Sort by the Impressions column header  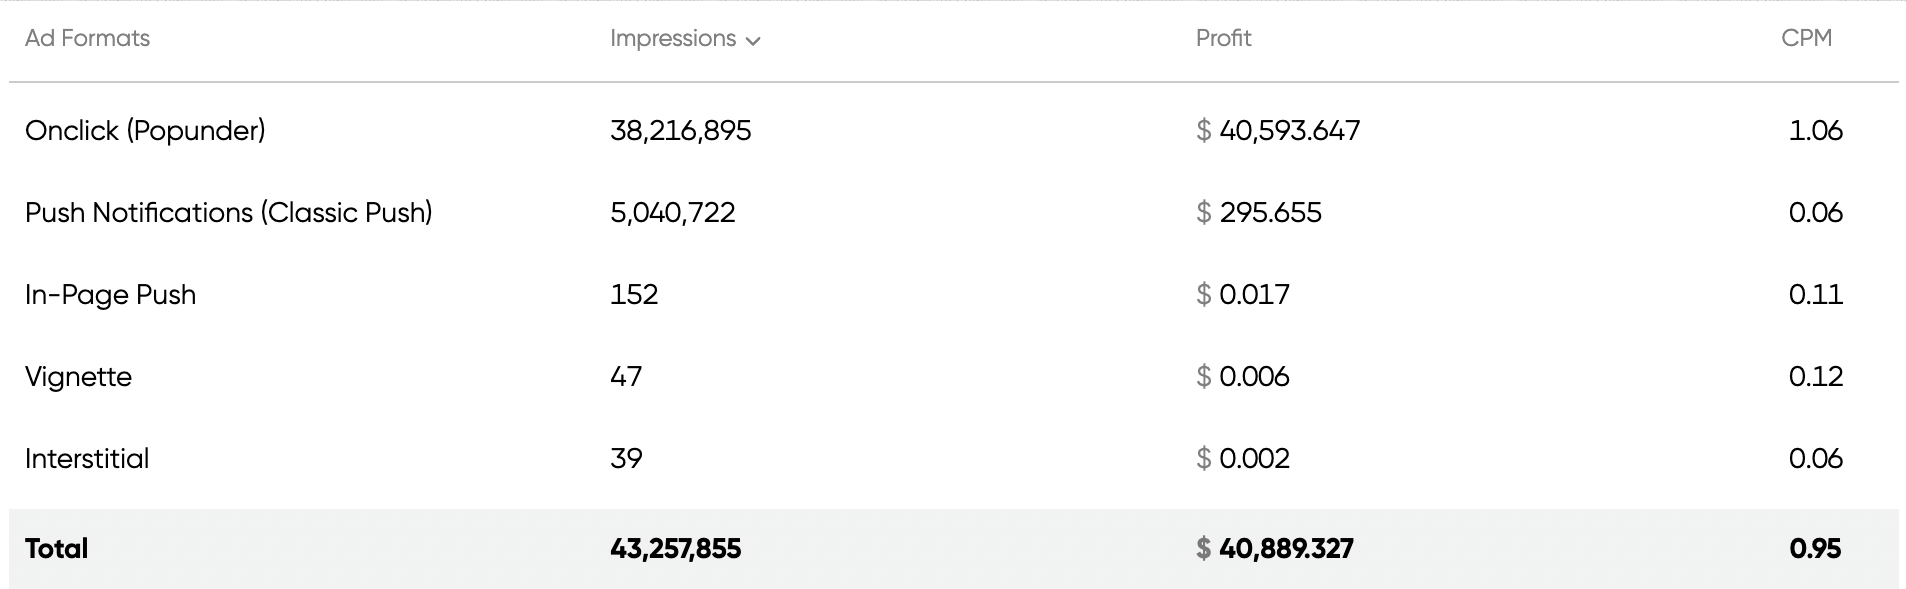click(672, 38)
